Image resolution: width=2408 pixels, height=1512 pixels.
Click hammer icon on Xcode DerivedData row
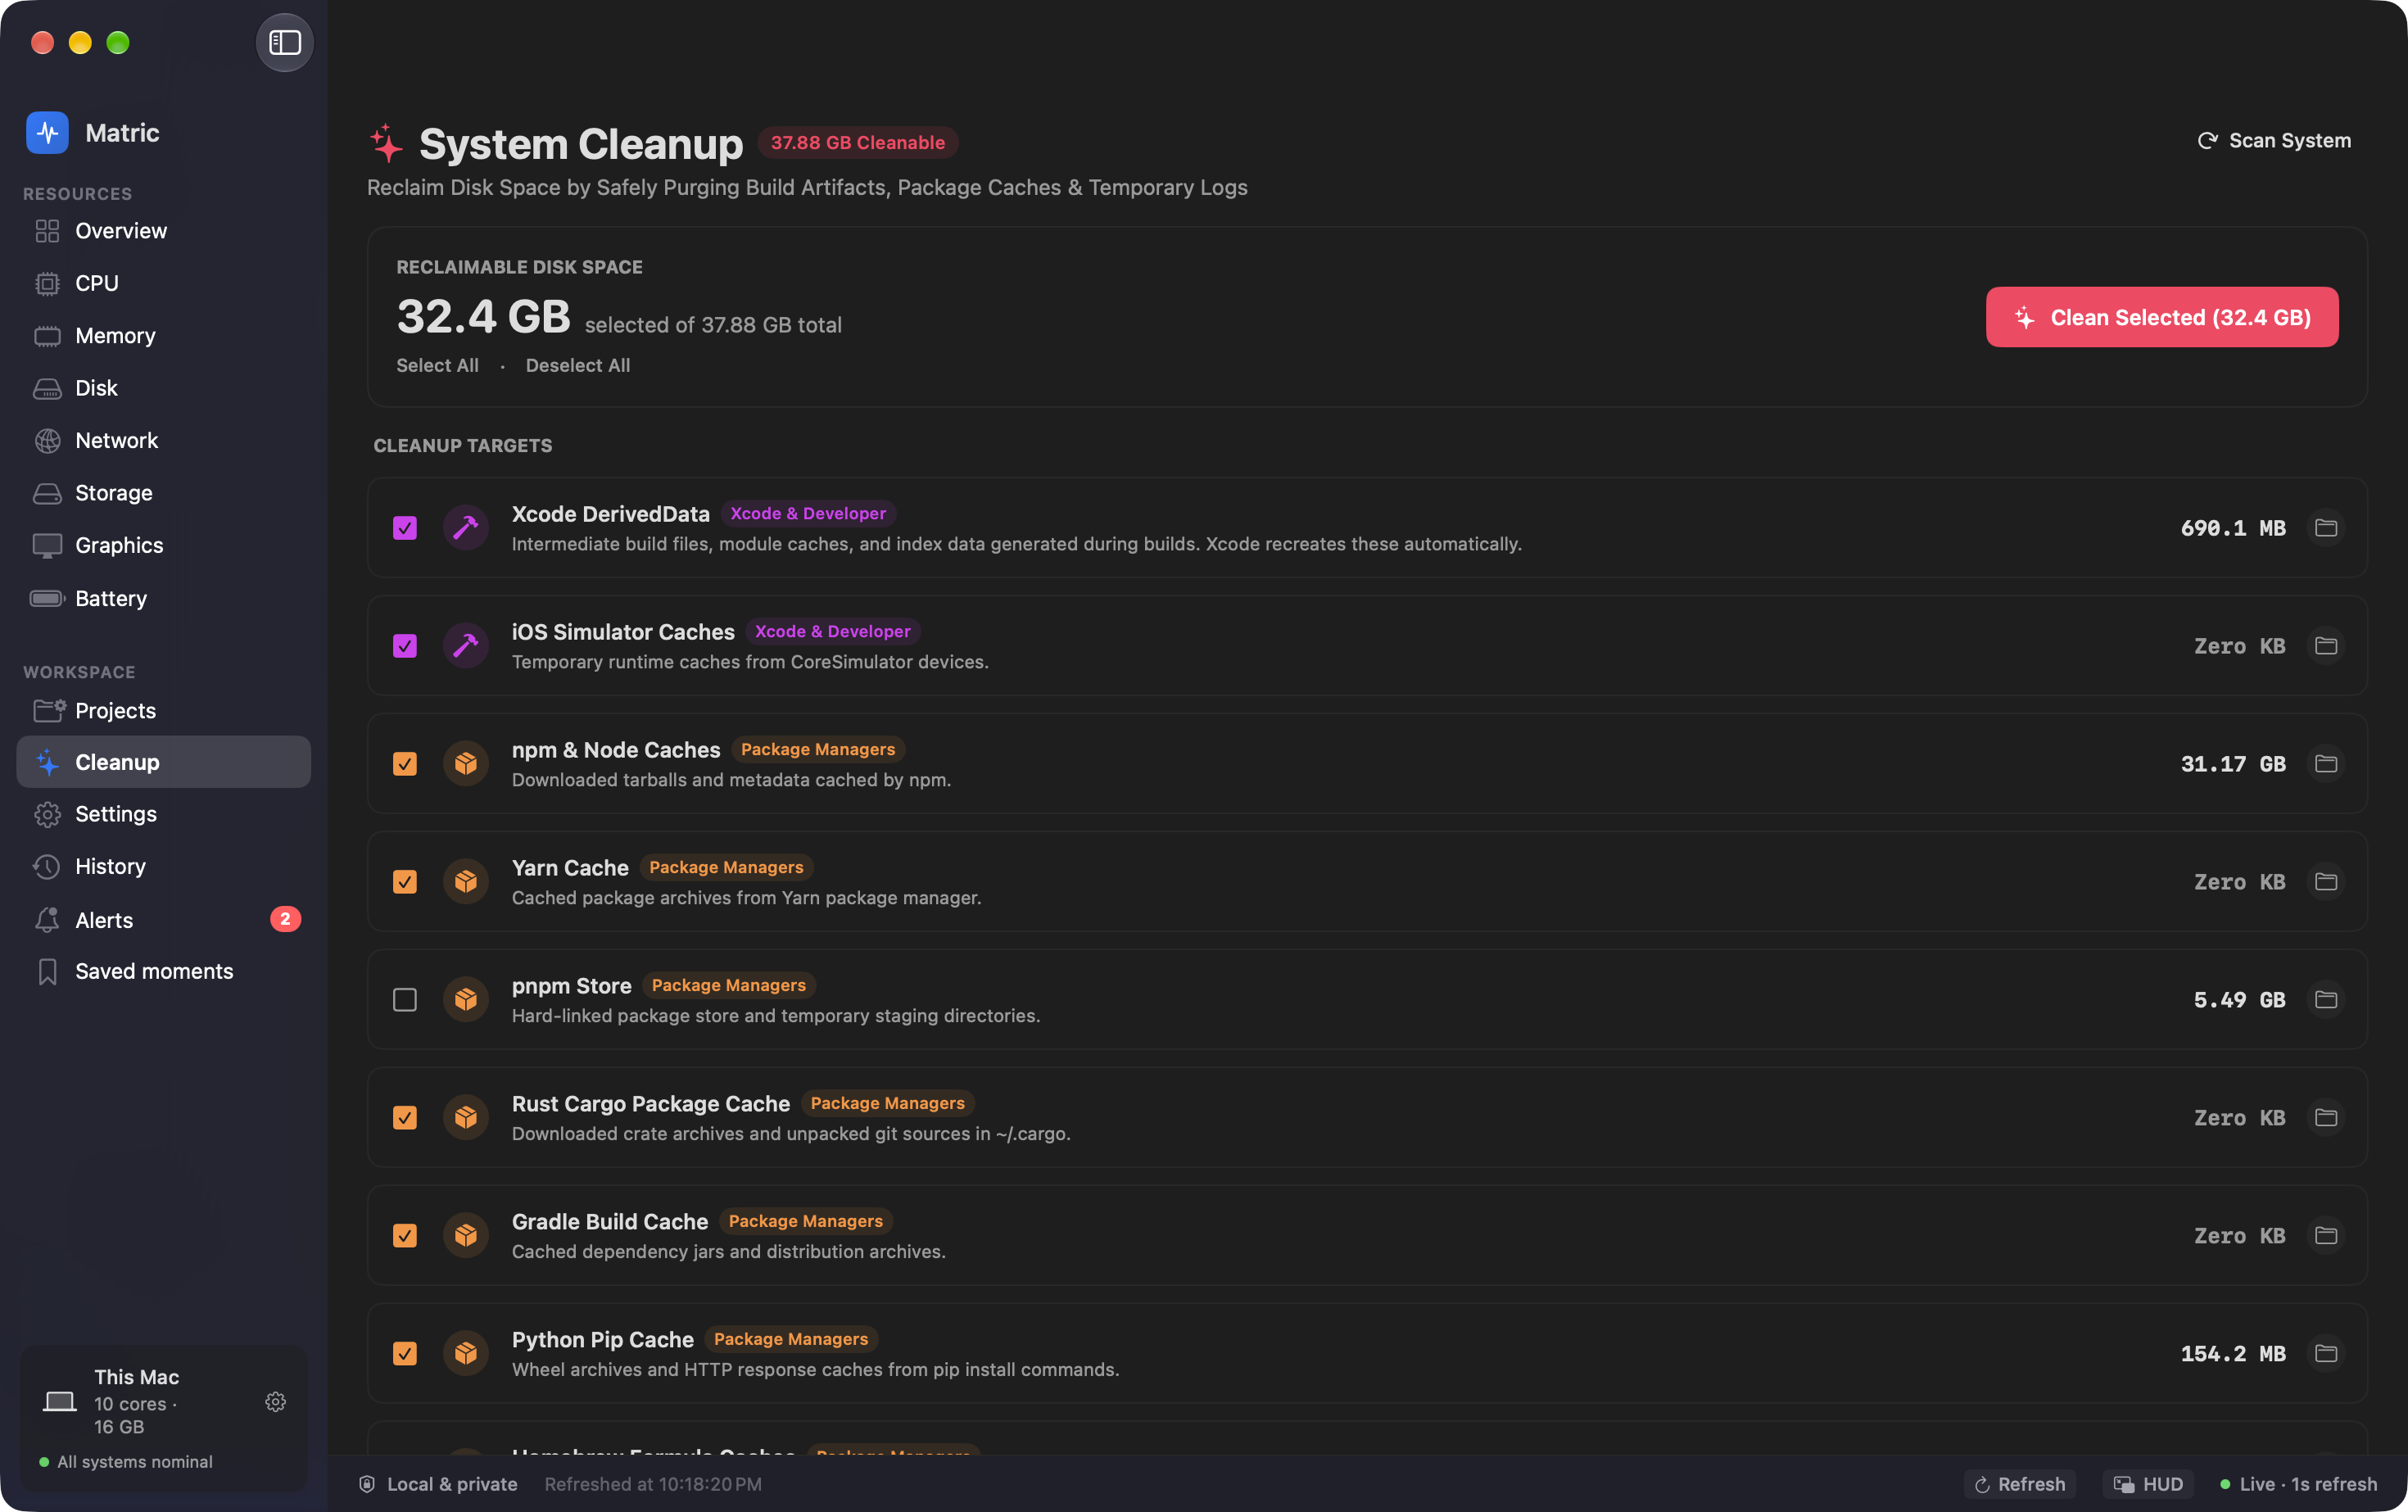466,528
